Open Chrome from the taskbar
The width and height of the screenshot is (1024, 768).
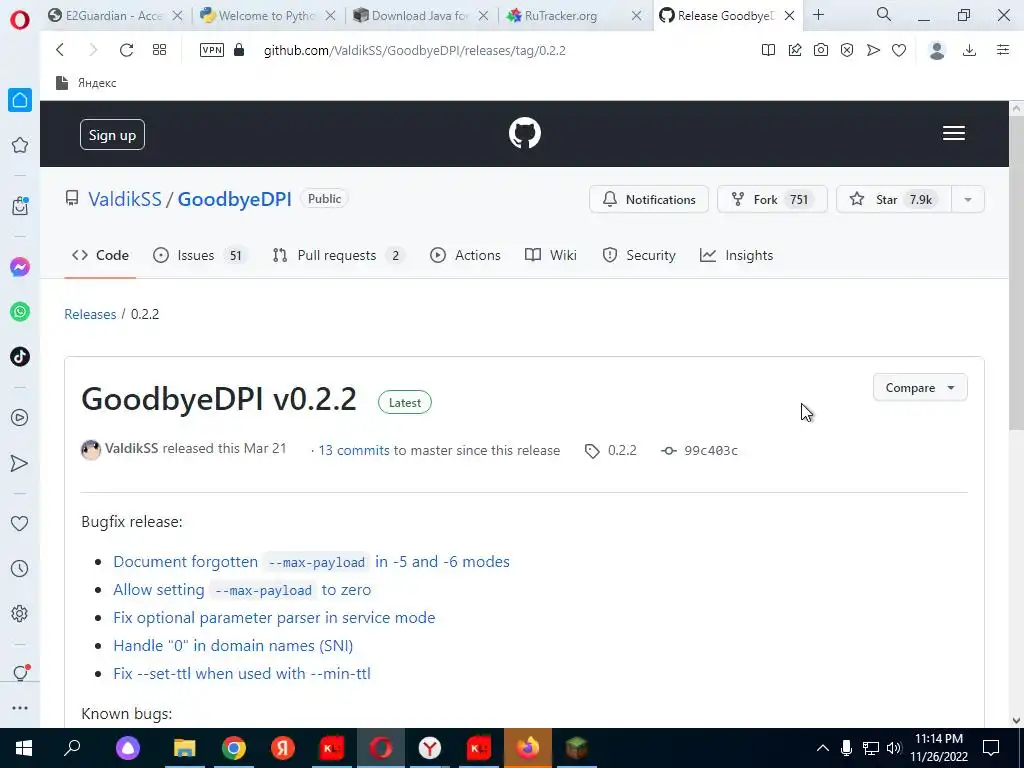tap(233, 748)
